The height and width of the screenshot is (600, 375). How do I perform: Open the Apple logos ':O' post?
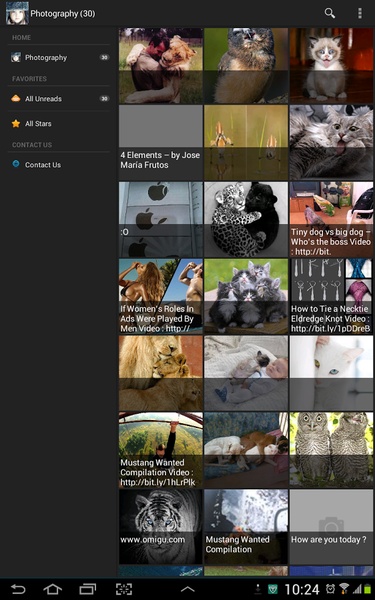coord(161,219)
